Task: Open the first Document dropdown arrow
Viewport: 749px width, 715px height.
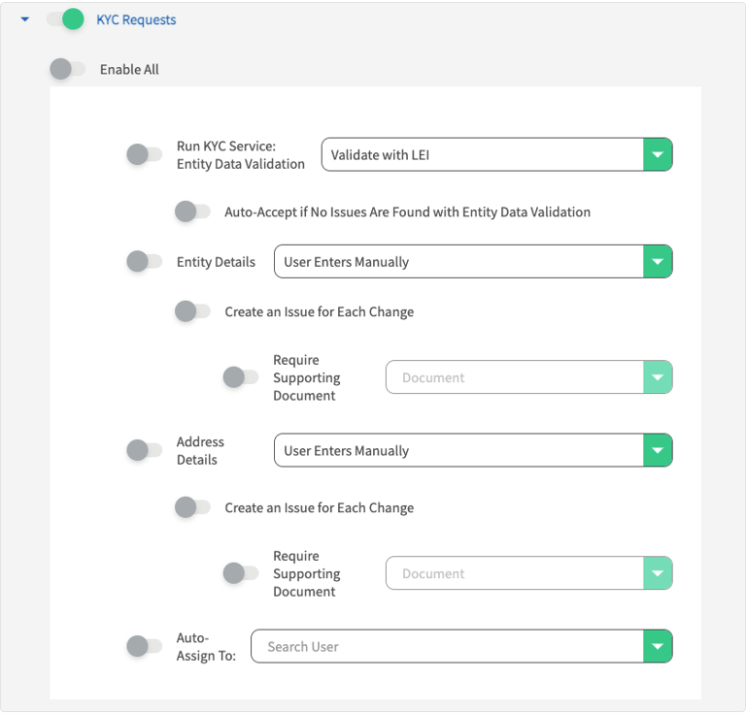Action: pyautogui.click(x=658, y=377)
